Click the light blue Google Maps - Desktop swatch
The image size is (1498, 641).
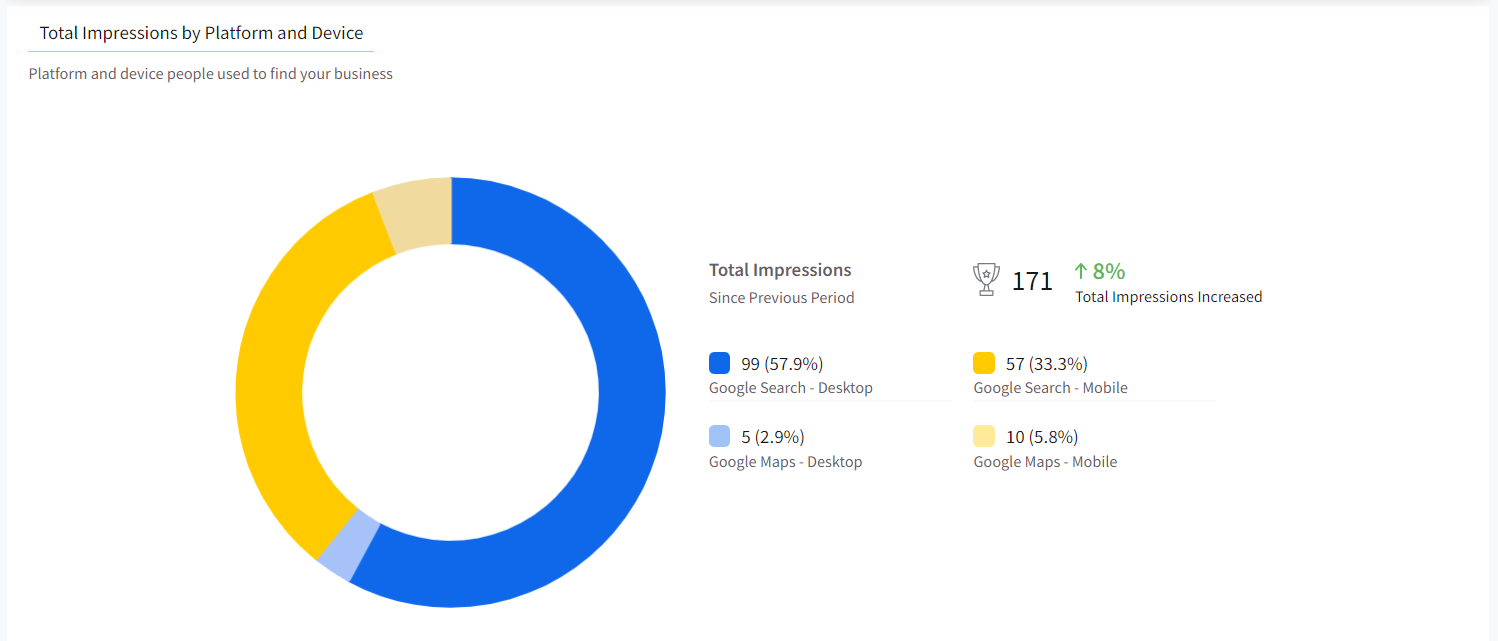coord(719,436)
